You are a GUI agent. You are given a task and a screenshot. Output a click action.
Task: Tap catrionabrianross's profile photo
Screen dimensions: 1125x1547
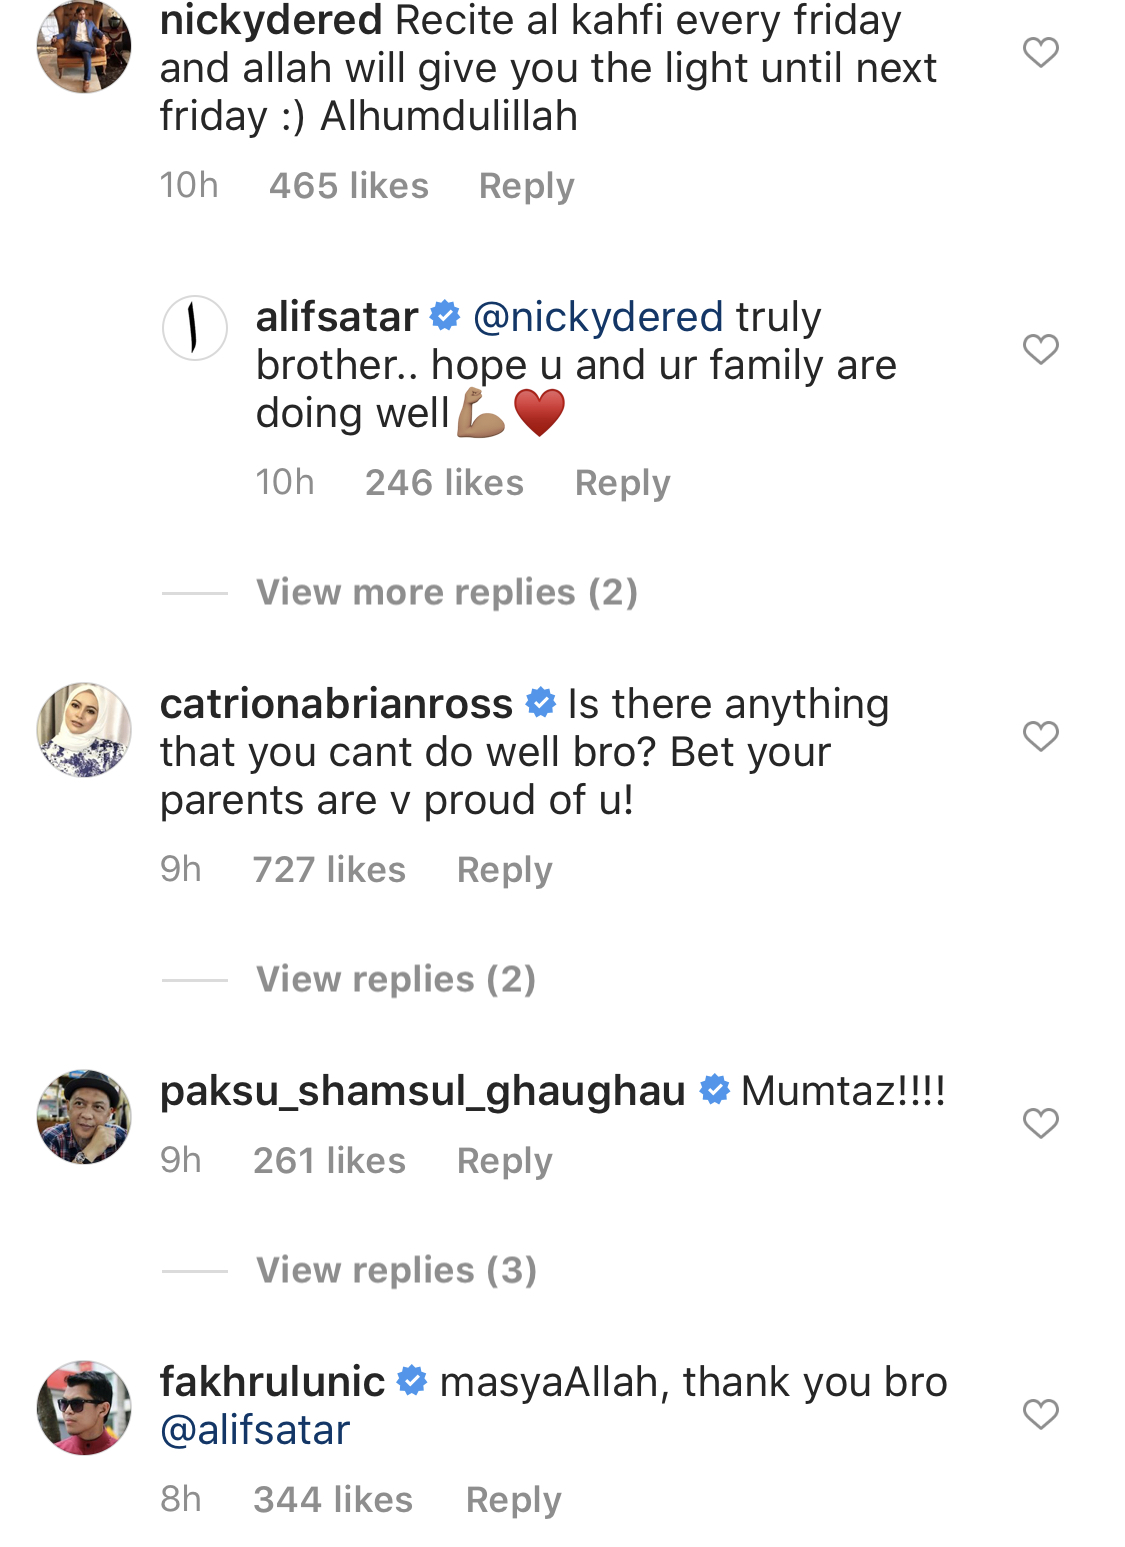click(x=84, y=730)
